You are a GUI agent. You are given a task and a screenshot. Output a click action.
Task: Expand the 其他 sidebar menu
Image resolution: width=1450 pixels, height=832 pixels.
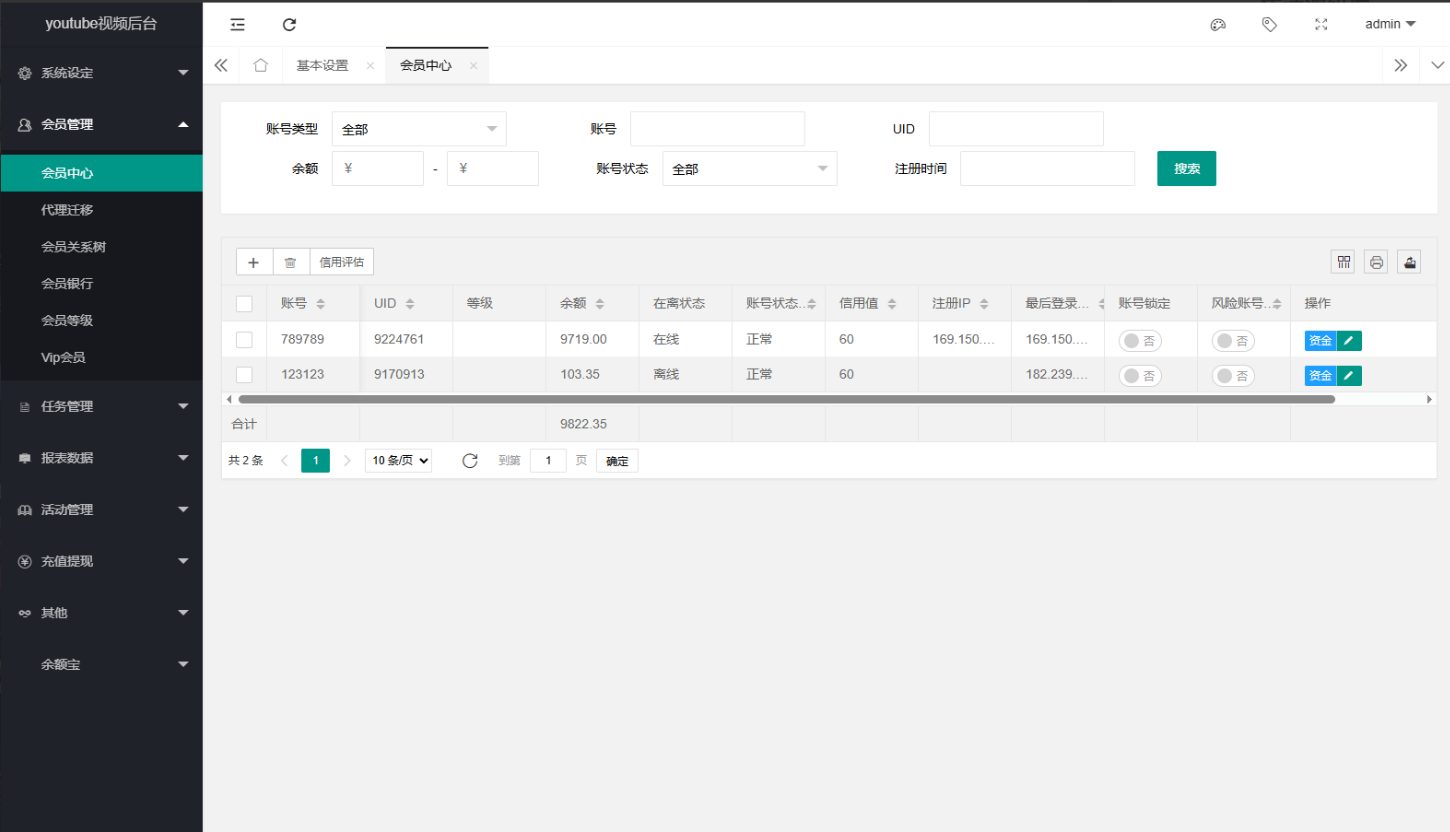(x=101, y=613)
